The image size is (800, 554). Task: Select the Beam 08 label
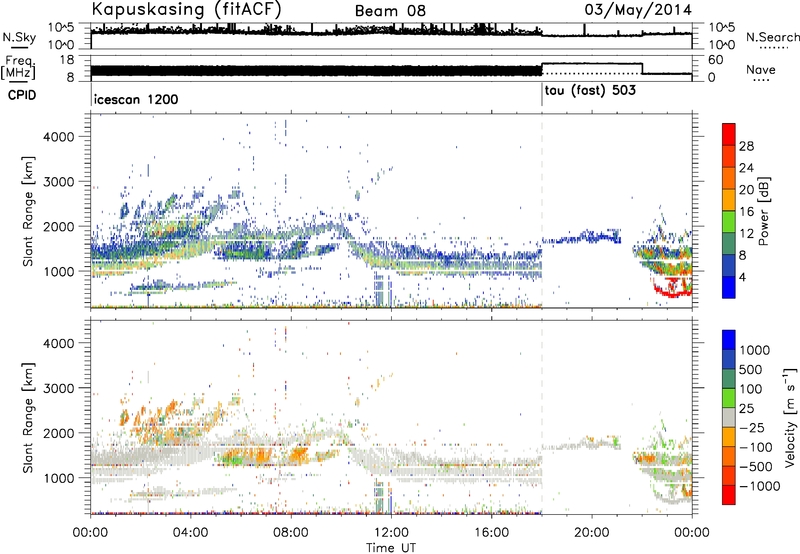(x=390, y=11)
